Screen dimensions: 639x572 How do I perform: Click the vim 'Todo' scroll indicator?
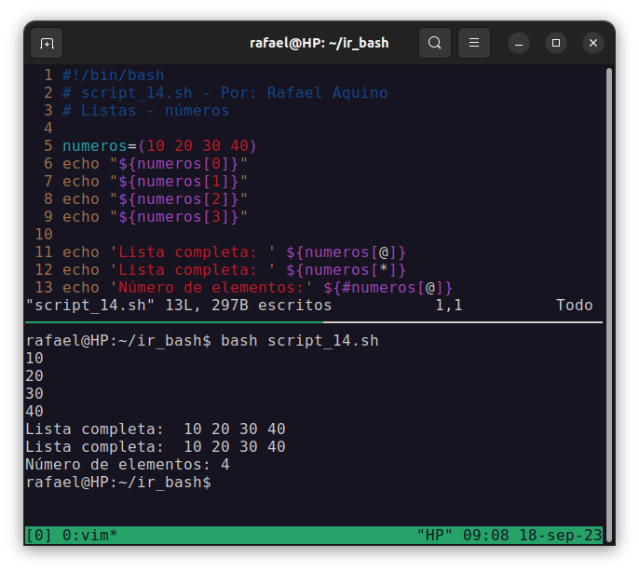pyautogui.click(x=574, y=305)
